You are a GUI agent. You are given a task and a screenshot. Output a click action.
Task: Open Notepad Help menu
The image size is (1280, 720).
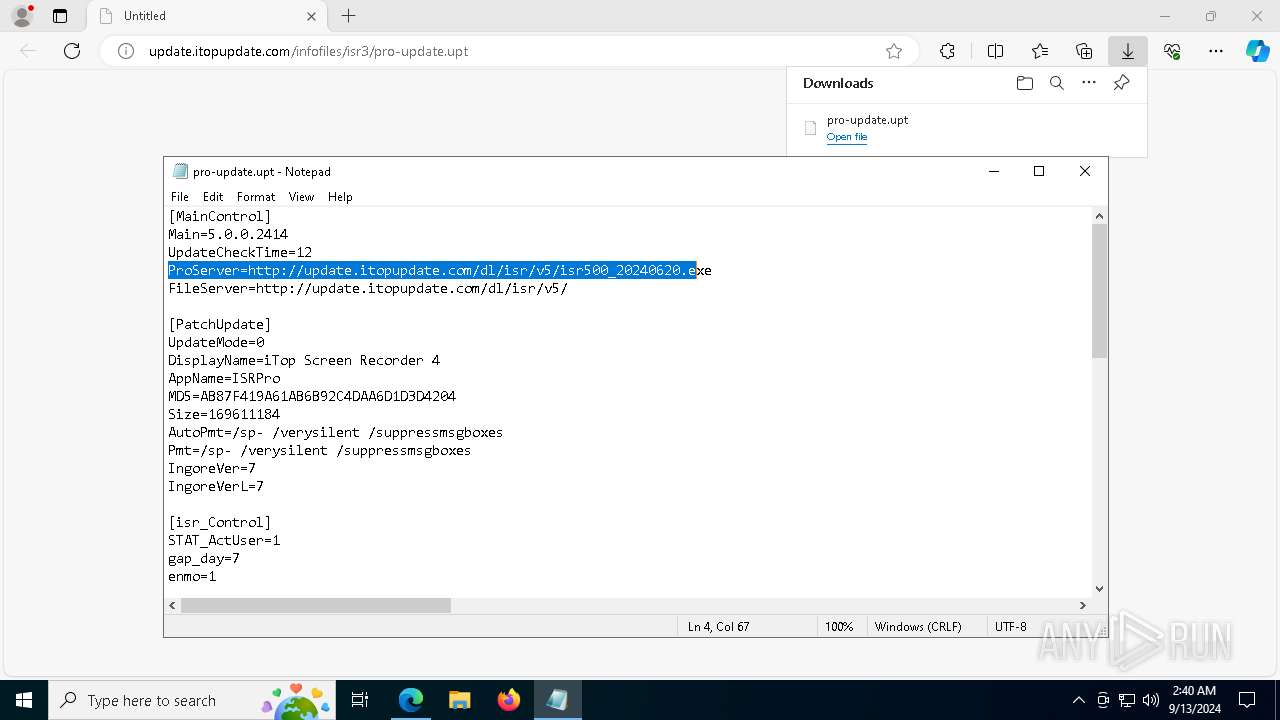point(340,197)
